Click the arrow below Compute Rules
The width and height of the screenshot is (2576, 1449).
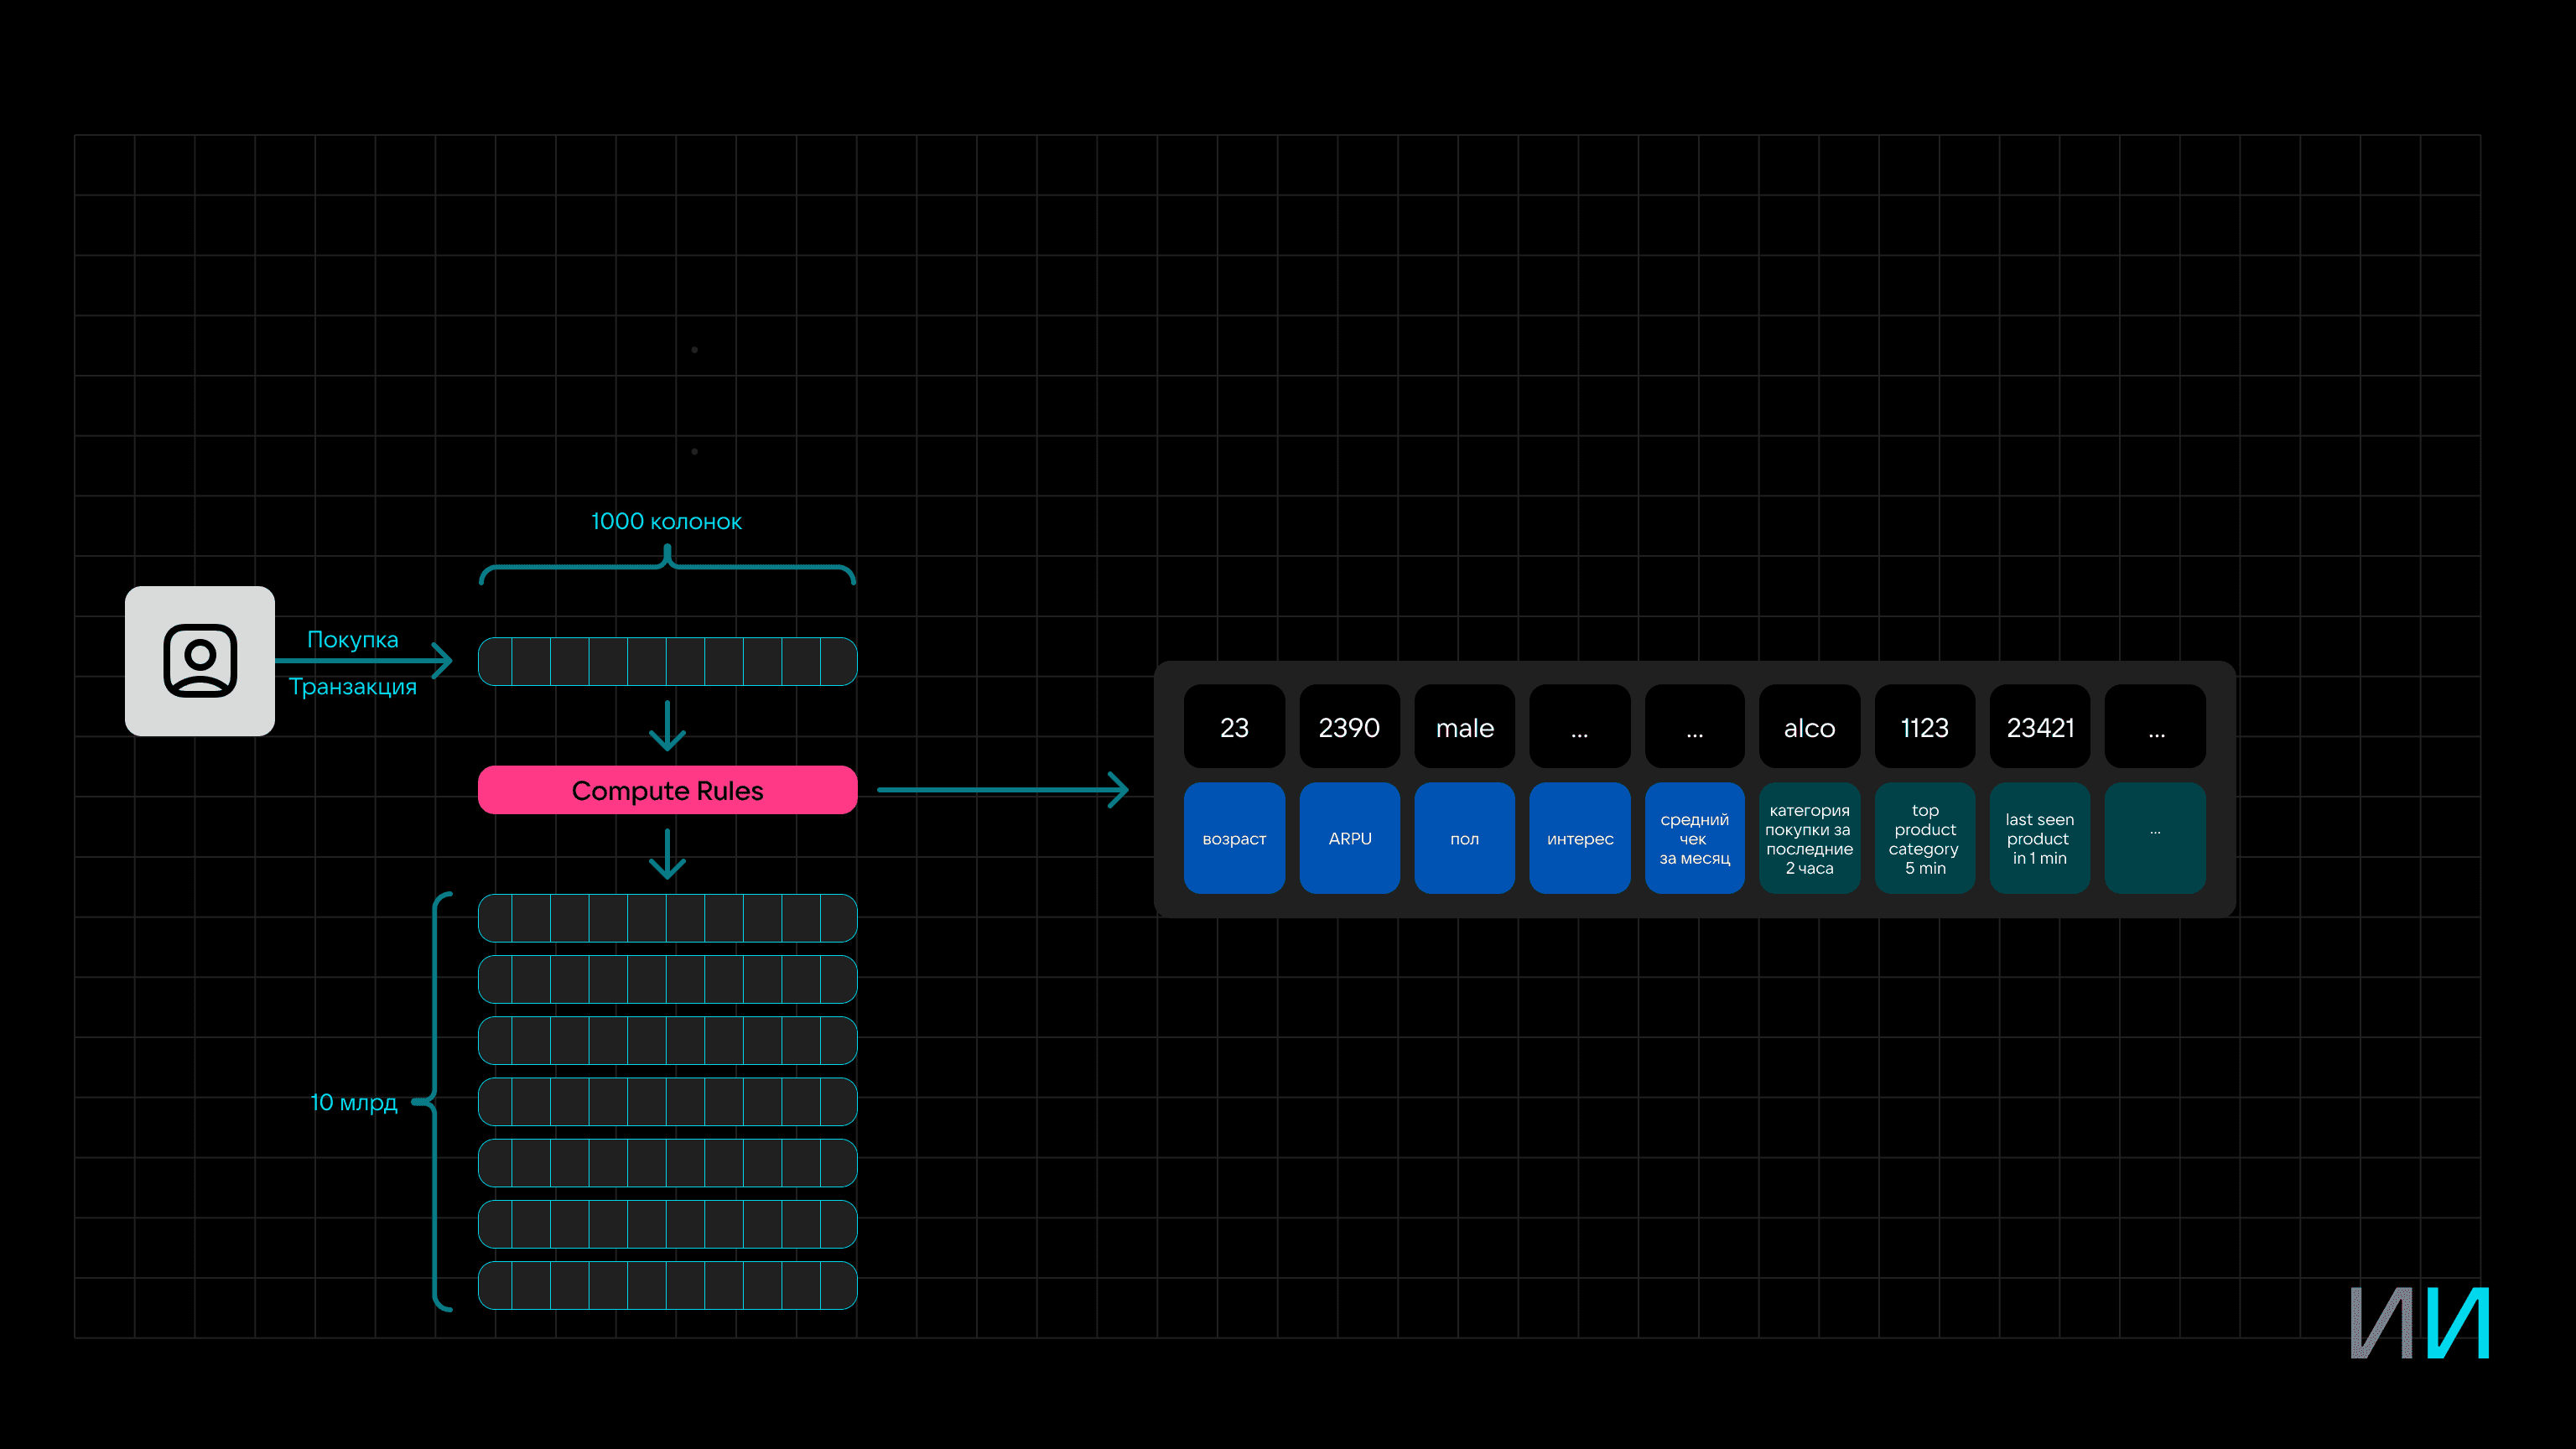[x=667, y=854]
